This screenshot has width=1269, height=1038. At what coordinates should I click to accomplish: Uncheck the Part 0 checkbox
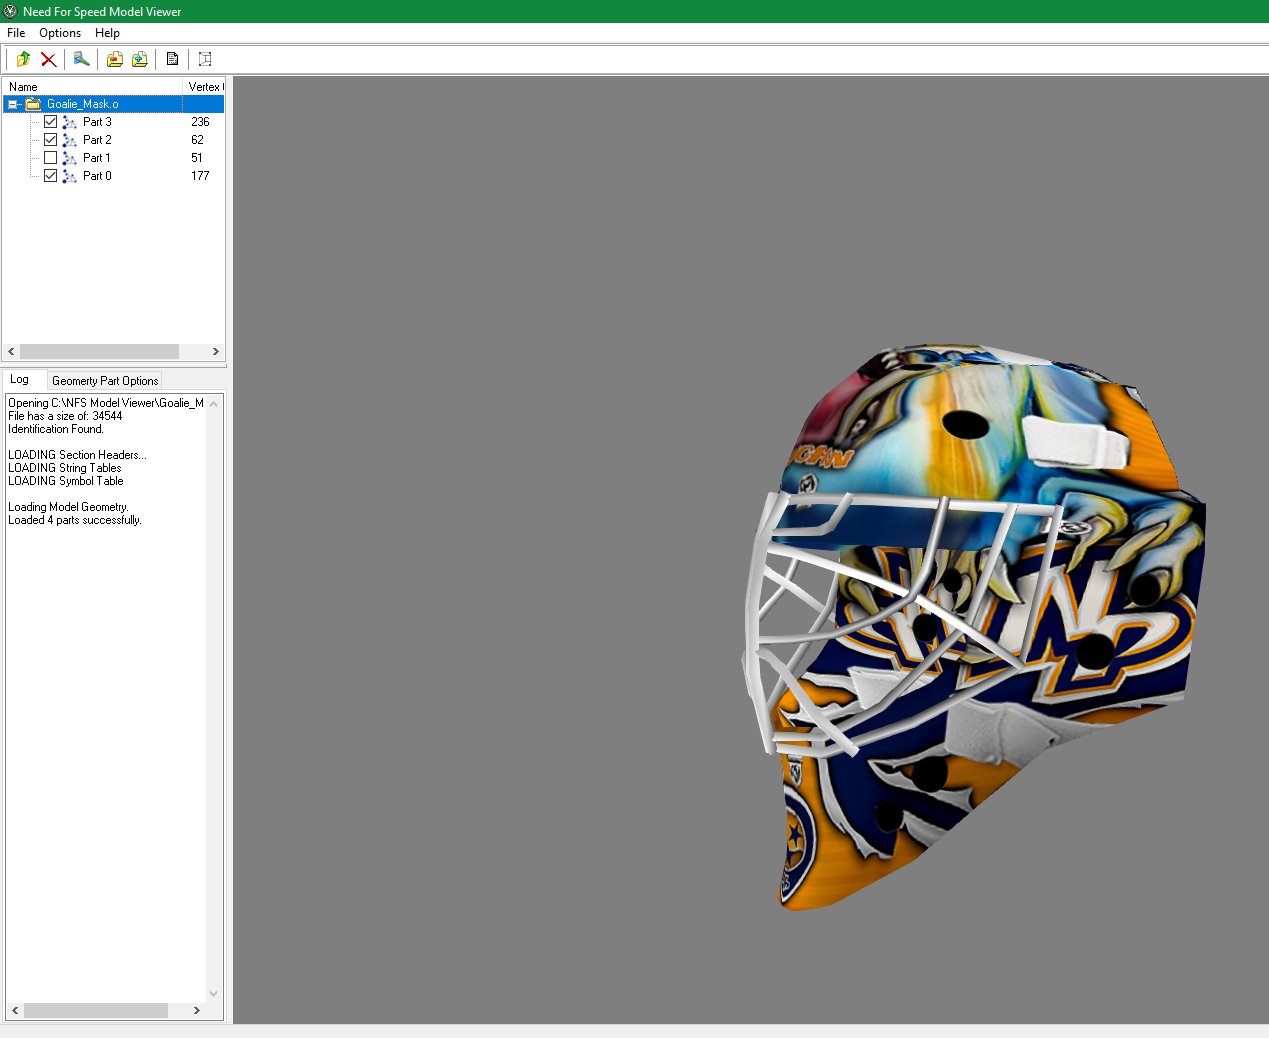(x=50, y=176)
